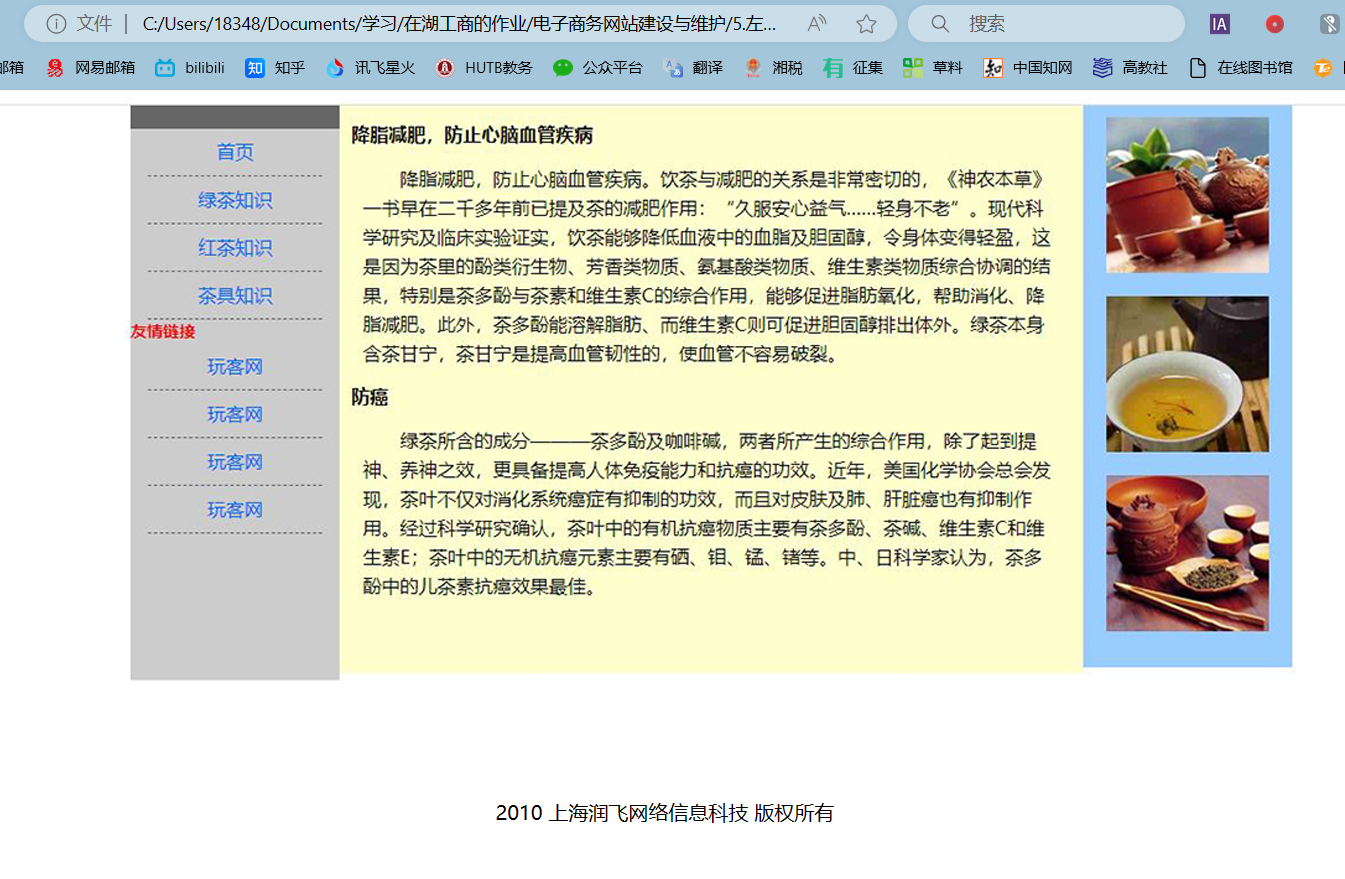Click footer text 2010 上海润飞网络信息科技 版权所有

(x=664, y=814)
